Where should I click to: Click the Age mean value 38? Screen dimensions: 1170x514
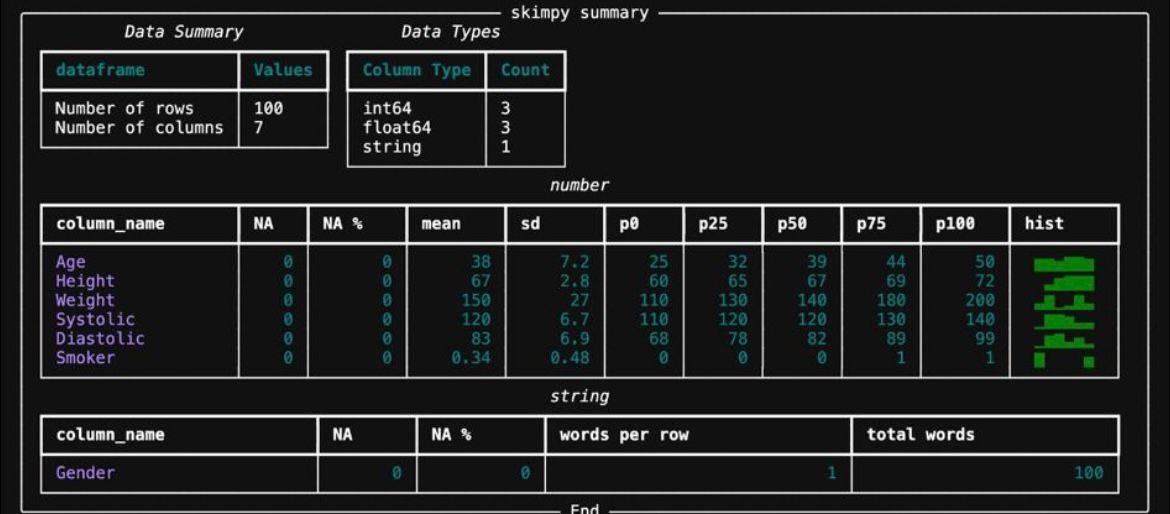coord(481,262)
